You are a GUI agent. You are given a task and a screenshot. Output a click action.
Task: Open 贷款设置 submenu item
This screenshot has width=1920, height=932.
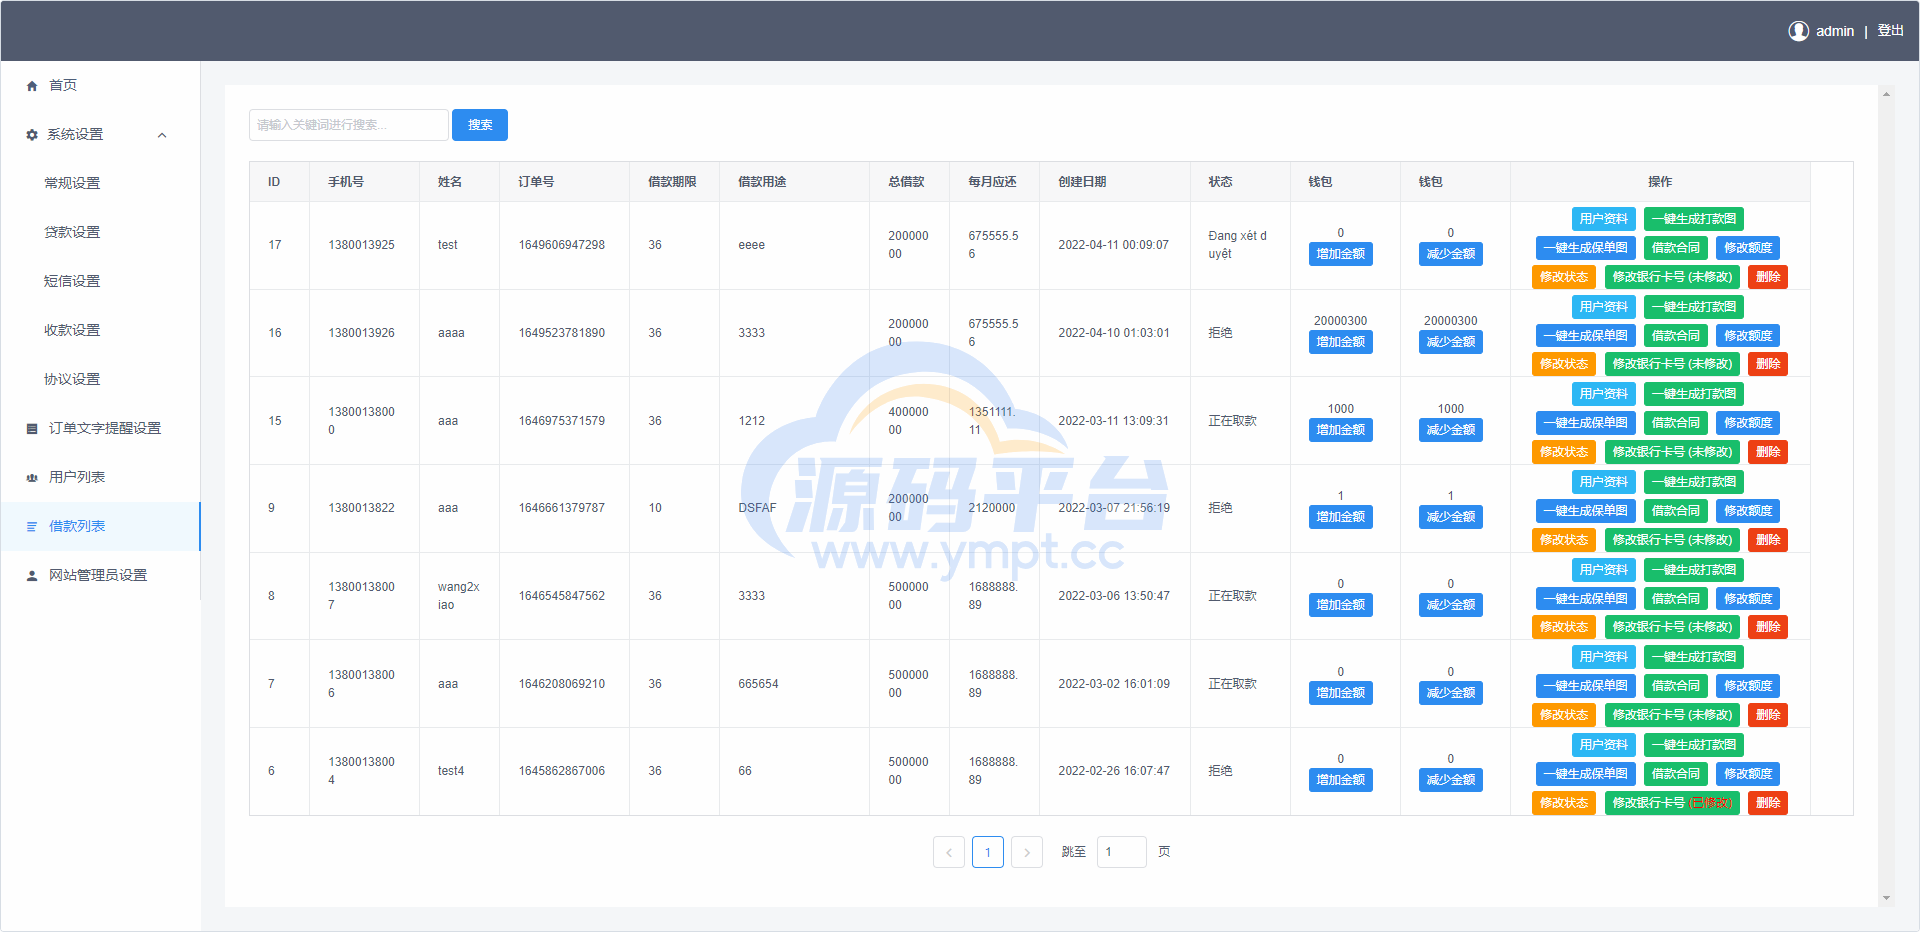(x=72, y=232)
